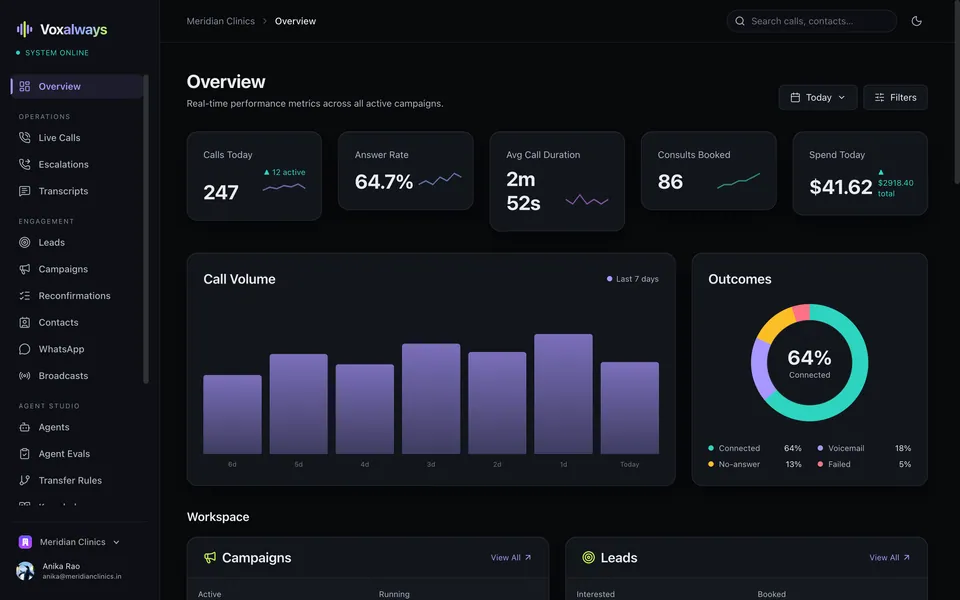This screenshot has height=600, width=960.
Task: Click the Agent Evals clipboard icon
Action: tap(24, 454)
